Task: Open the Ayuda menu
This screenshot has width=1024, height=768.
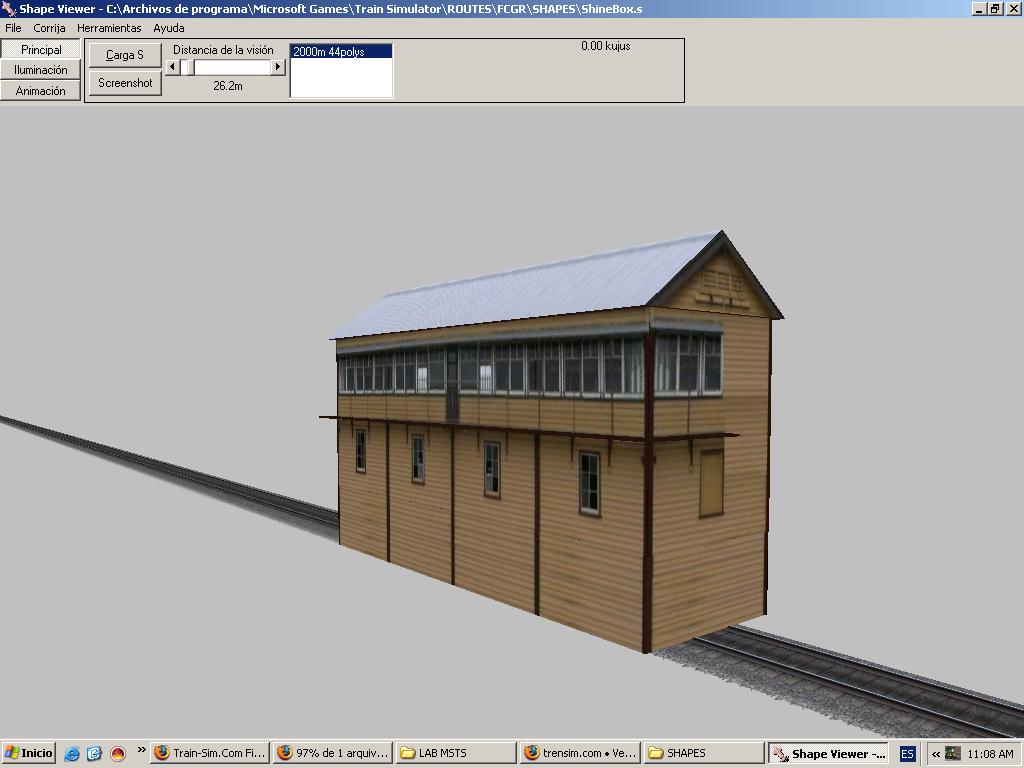Action: pyautogui.click(x=168, y=28)
